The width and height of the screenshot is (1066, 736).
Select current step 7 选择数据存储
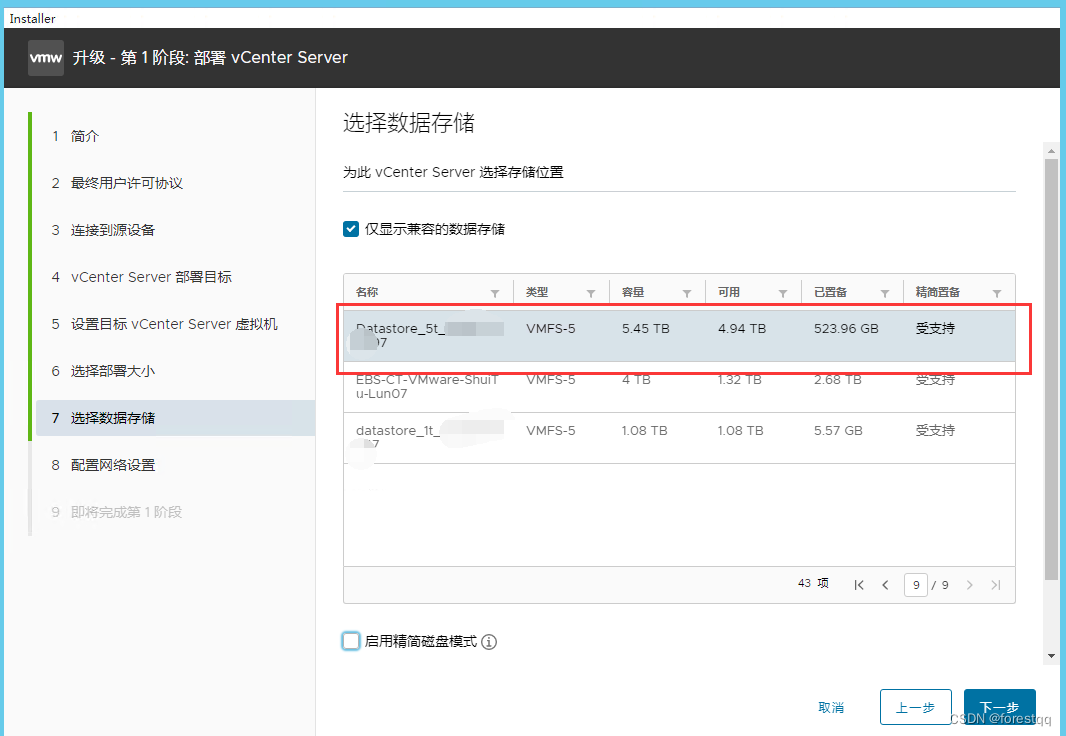(x=175, y=418)
